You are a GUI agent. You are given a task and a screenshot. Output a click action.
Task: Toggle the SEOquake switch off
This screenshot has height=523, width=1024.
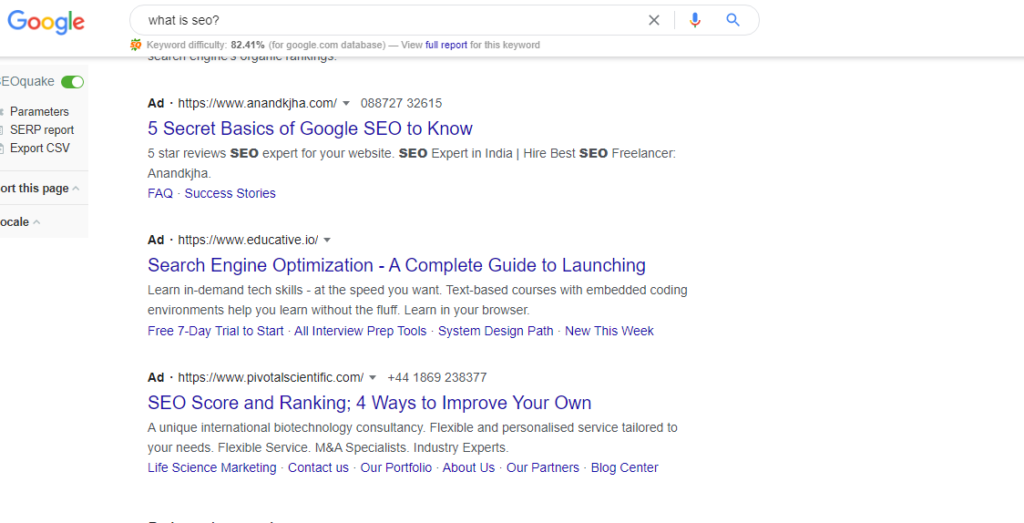tap(72, 82)
